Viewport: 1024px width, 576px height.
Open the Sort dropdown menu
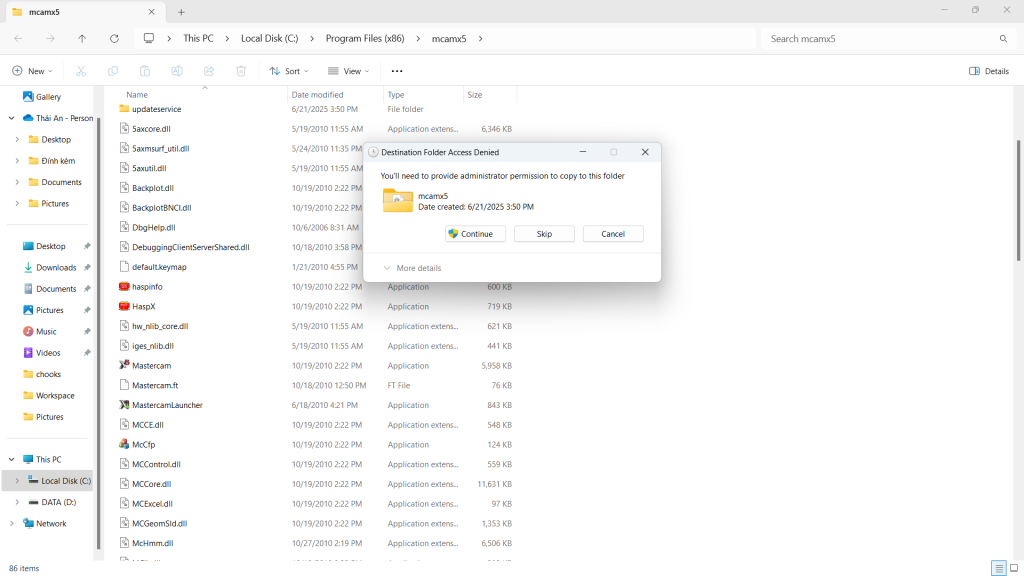click(x=289, y=71)
